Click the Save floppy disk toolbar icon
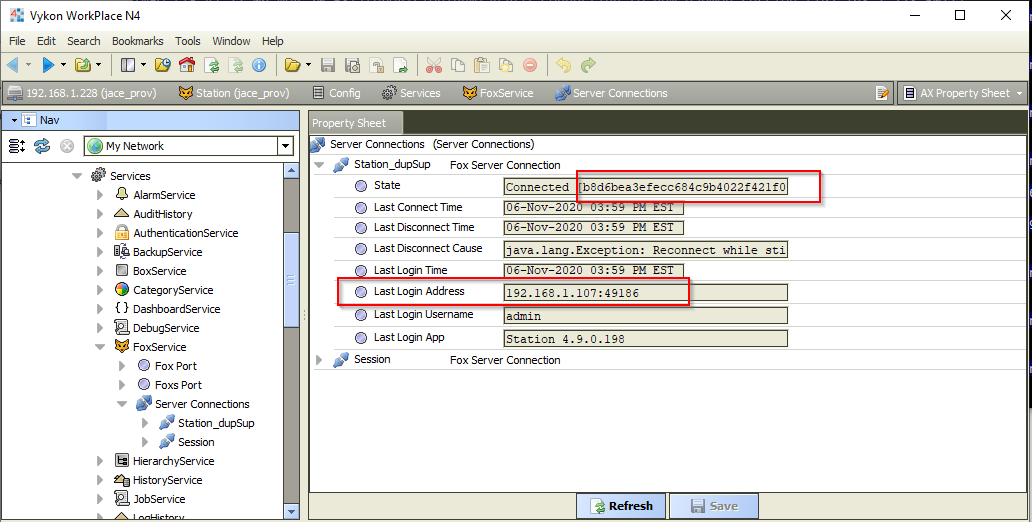The height and width of the screenshot is (522, 1032). click(x=328, y=65)
